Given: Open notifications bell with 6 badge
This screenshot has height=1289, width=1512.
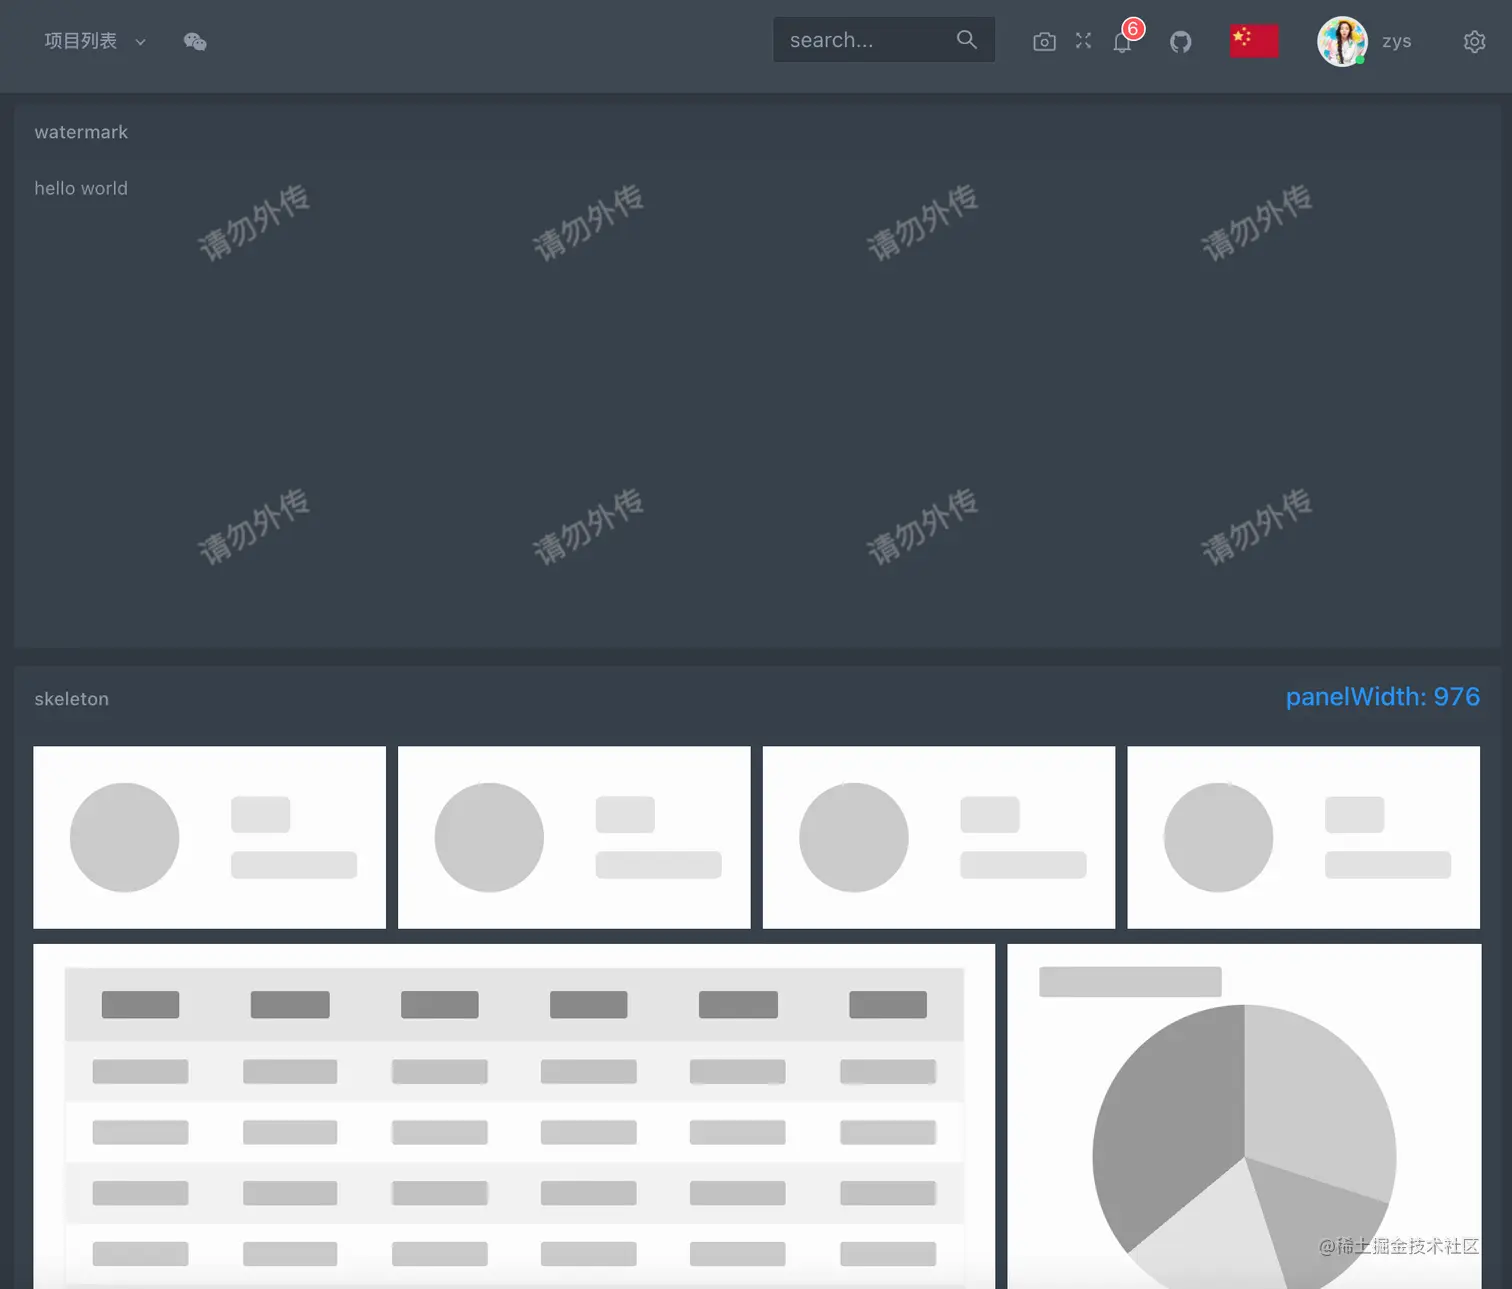Looking at the screenshot, I should (x=1123, y=41).
